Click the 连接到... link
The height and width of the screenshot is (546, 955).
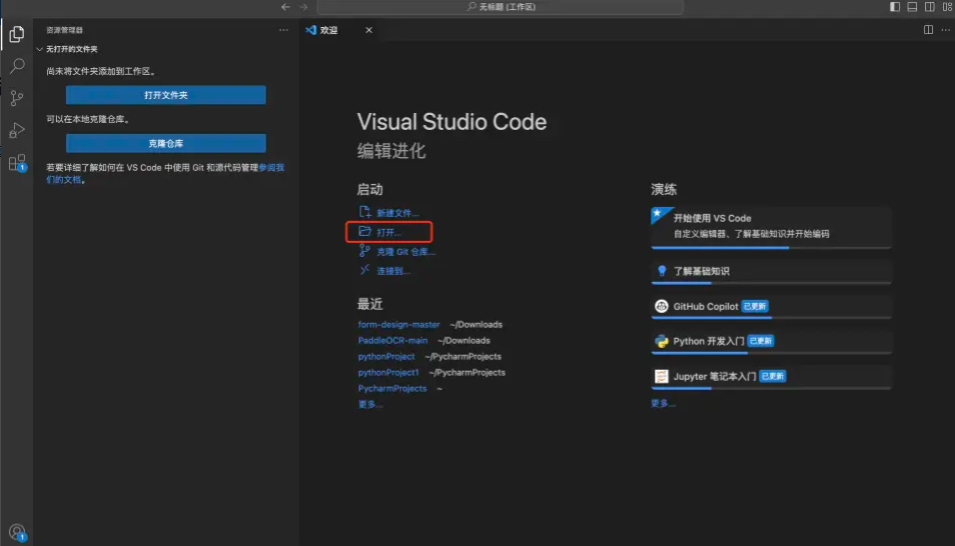click(393, 271)
